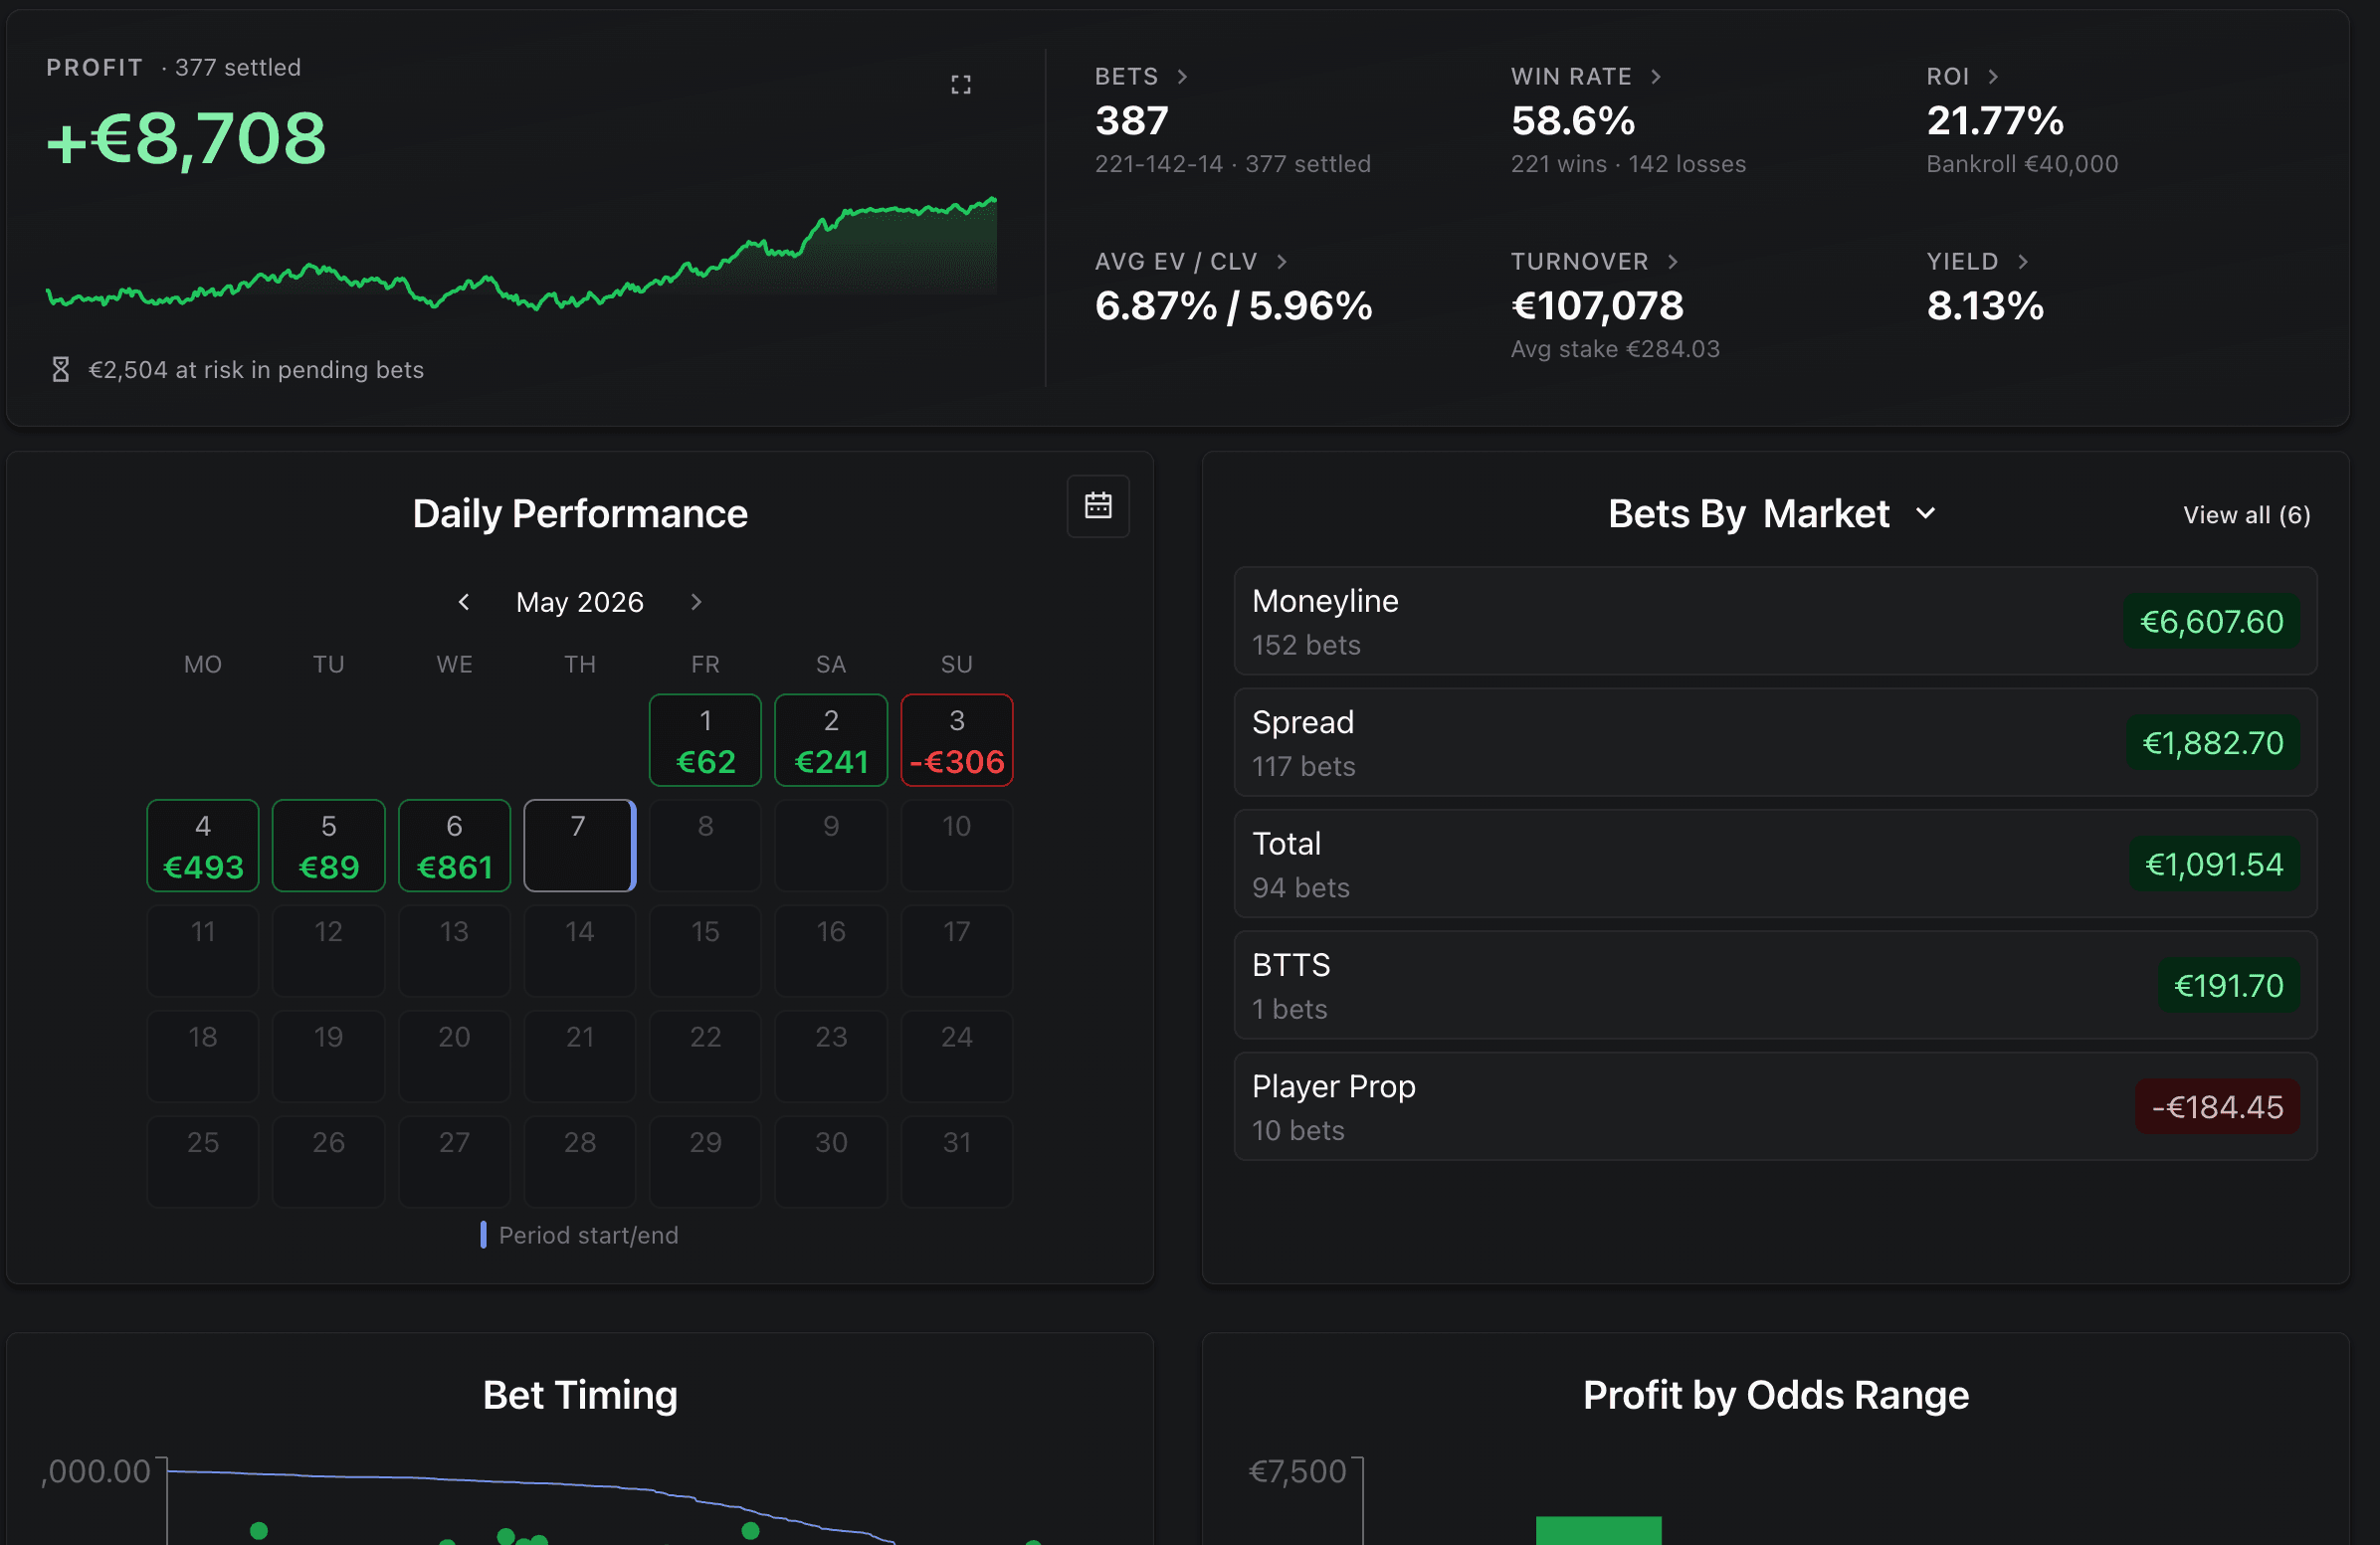
Task: Click the View all (6) link
Action: (2246, 515)
